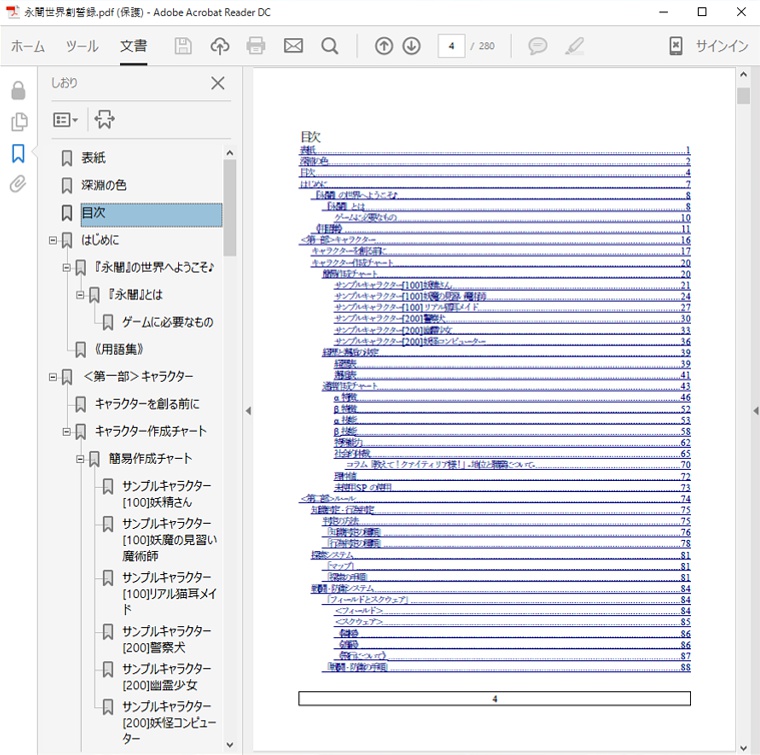Collapse キャラクター作成チャート bookmark node
760x755 pixels.
66,431
